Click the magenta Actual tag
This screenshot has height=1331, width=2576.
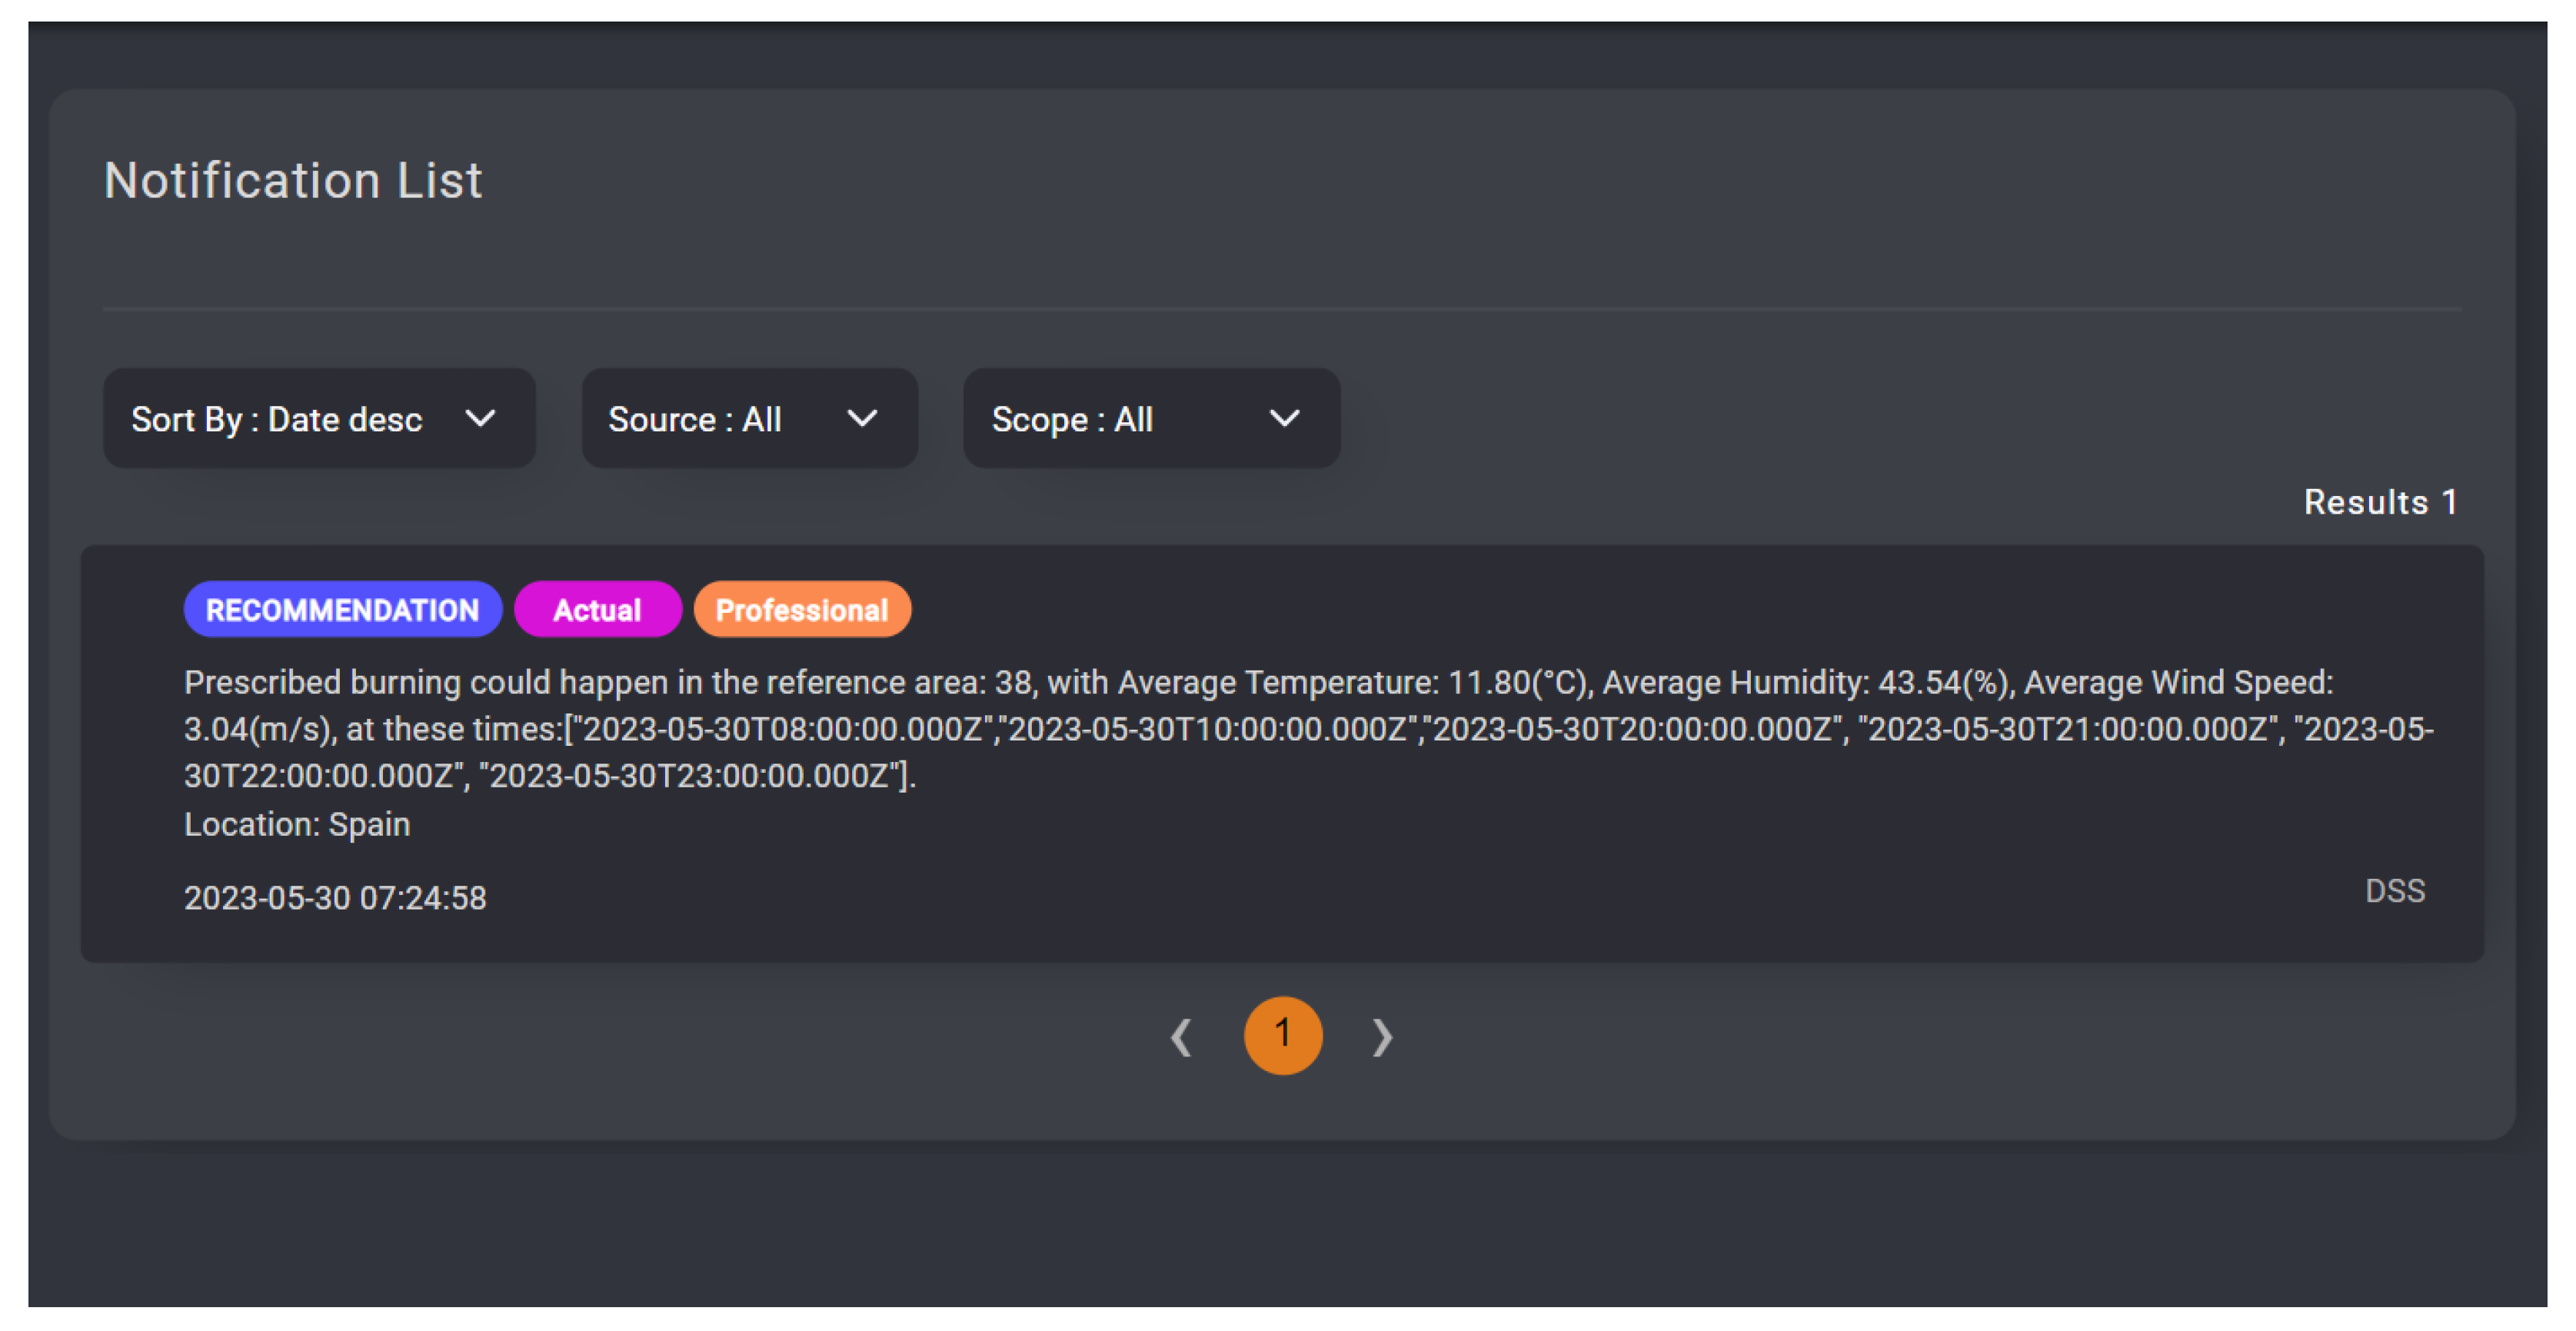coord(597,609)
